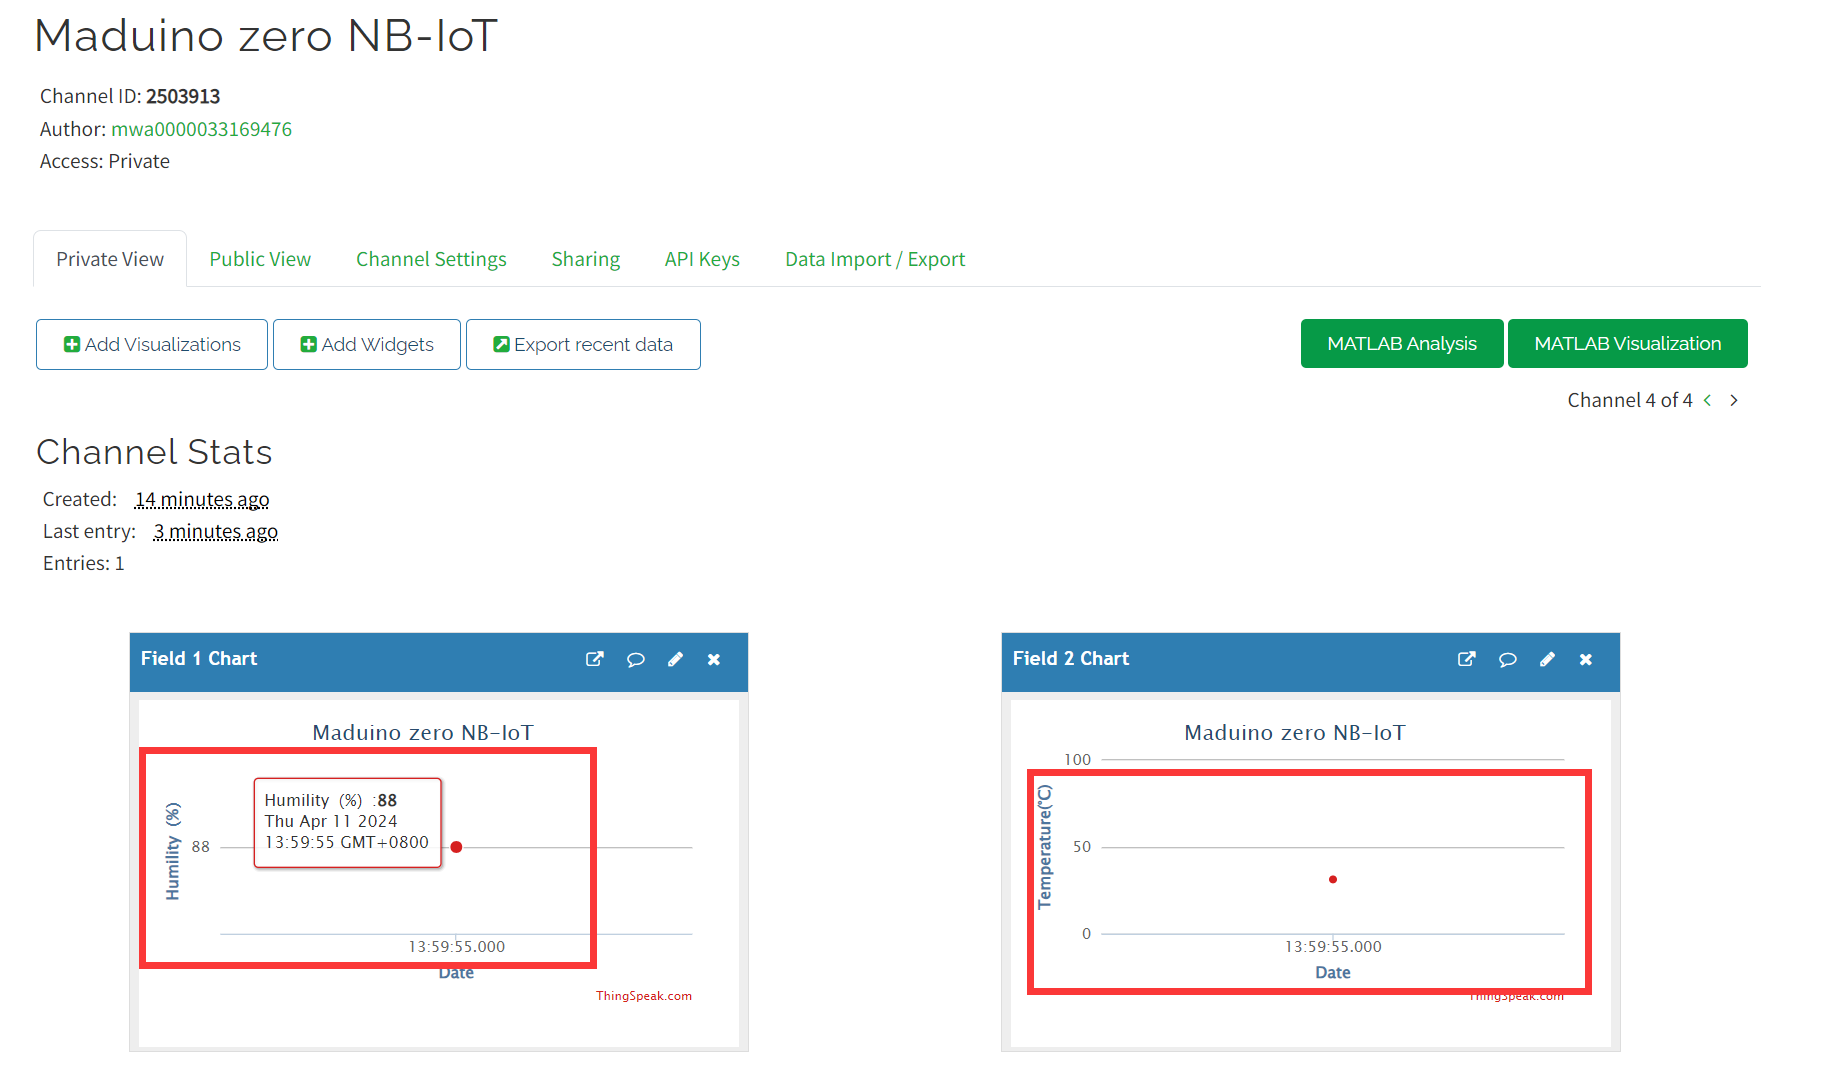Go to next channel chevron
The width and height of the screenshot is (1839, 1069).
1734,400
